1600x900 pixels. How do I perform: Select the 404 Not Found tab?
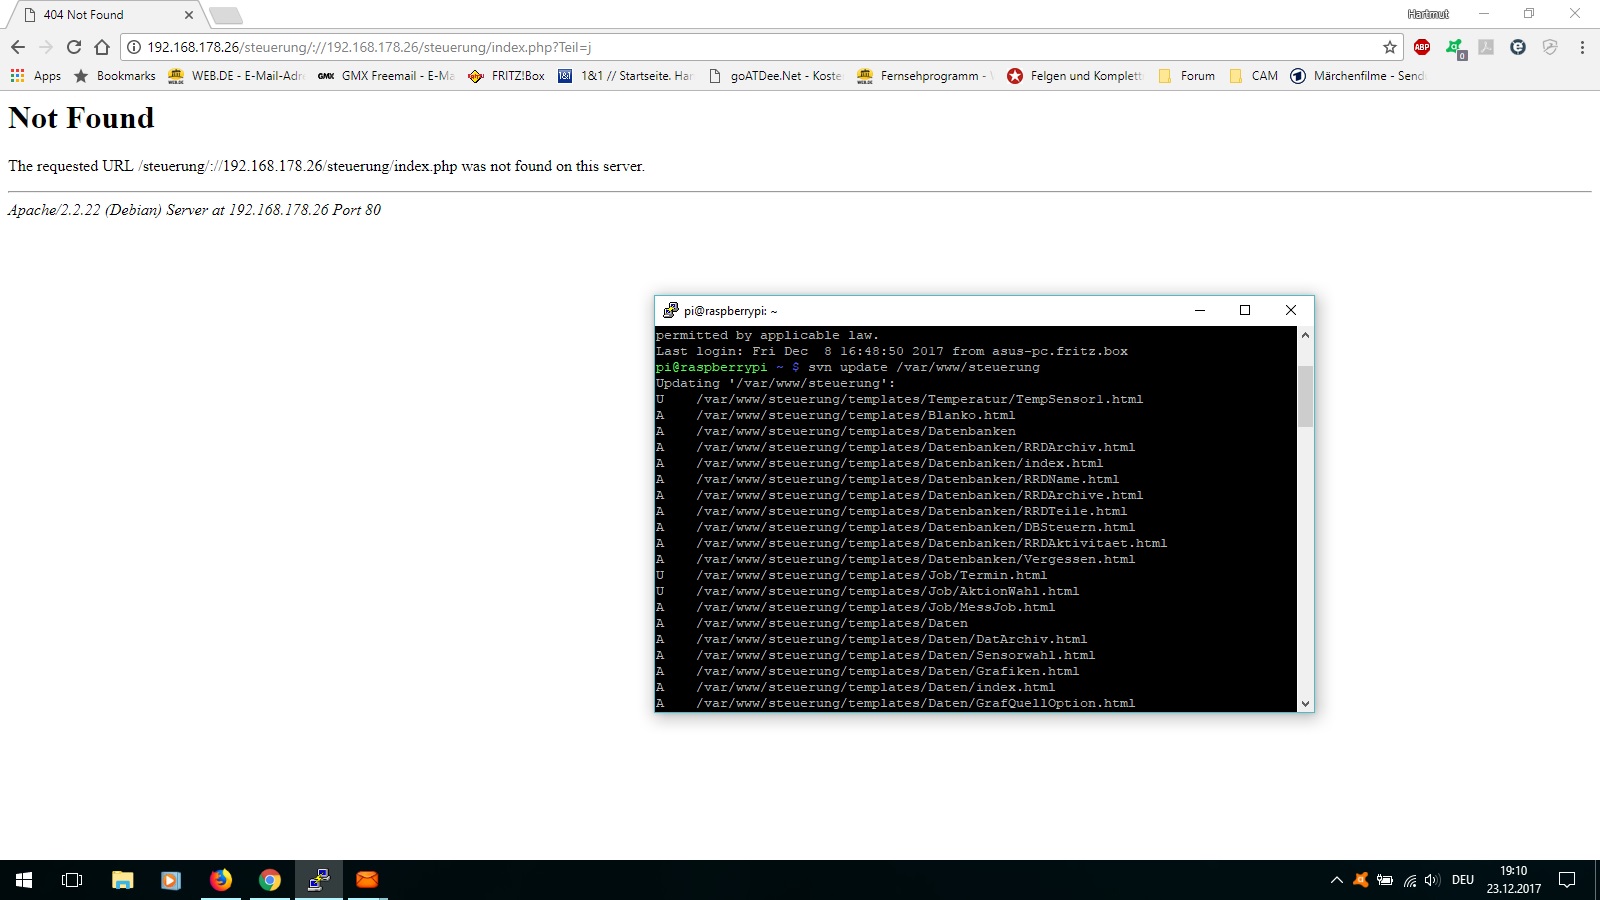pyautogui.click(x=100, y=15)
